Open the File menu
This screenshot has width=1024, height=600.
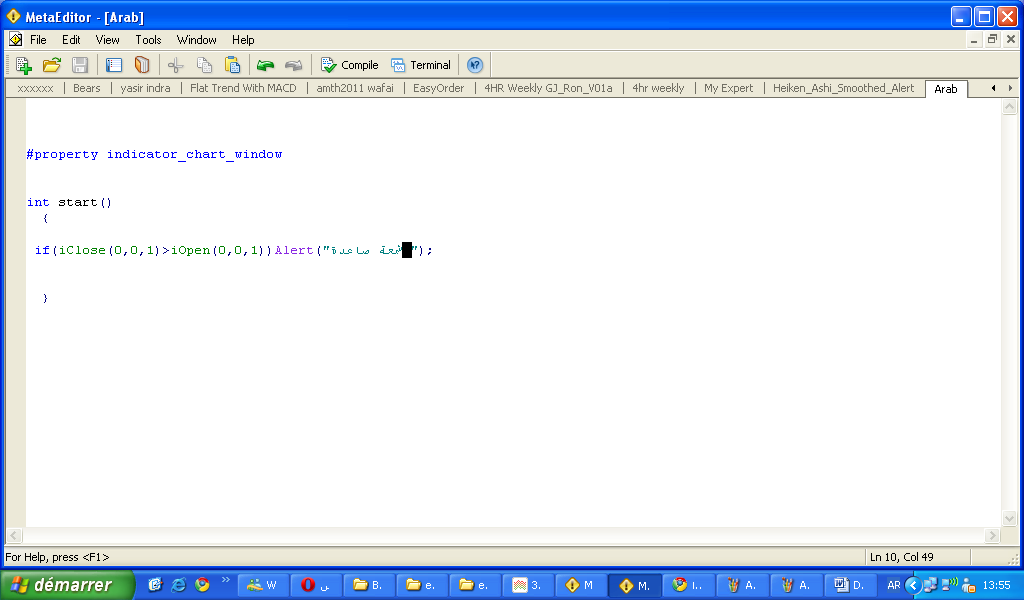click(x=38, y=40)
